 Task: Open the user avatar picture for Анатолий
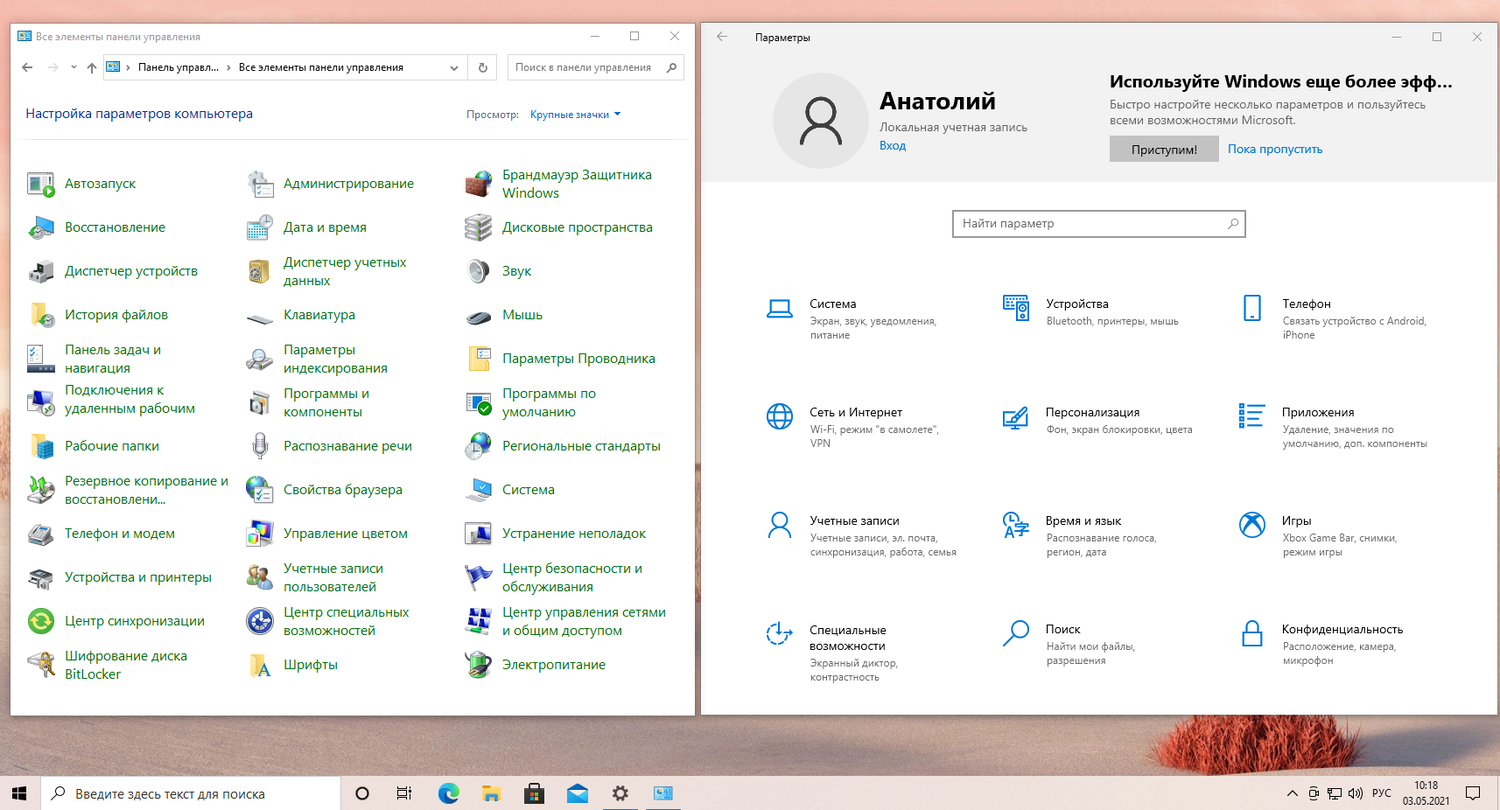point(820,122)
